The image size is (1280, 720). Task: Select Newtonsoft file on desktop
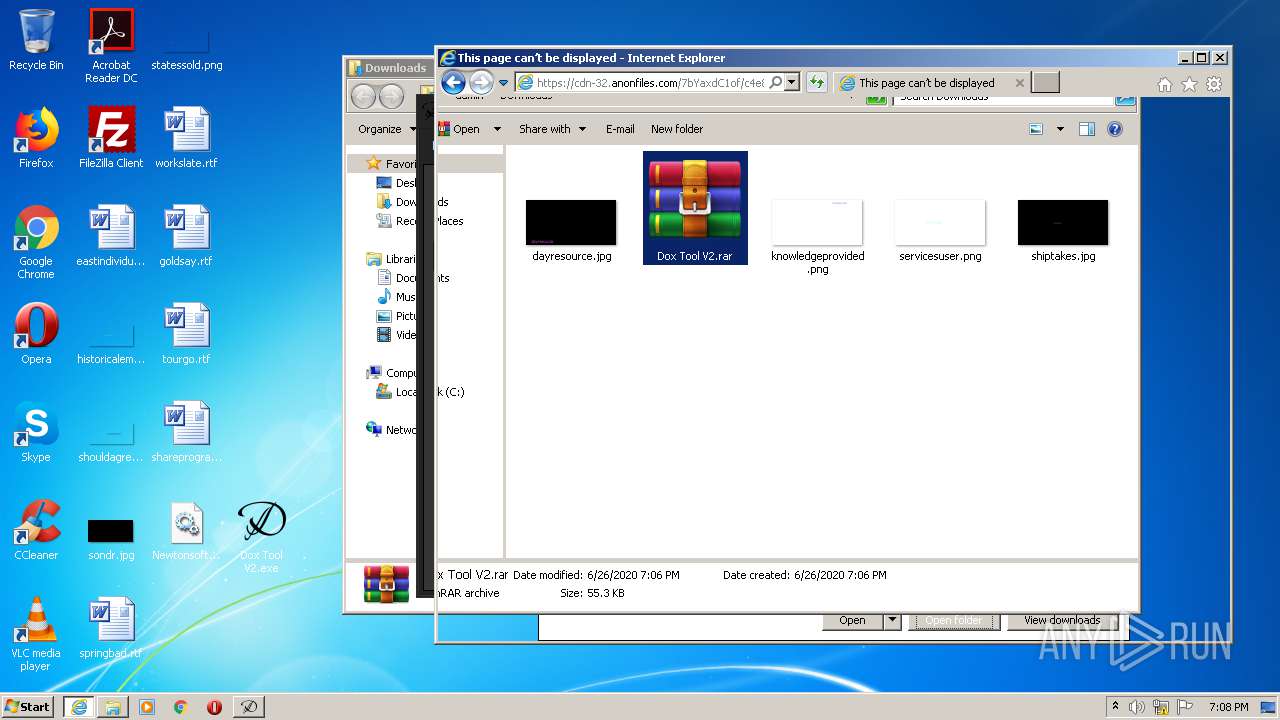coord(187,530)
